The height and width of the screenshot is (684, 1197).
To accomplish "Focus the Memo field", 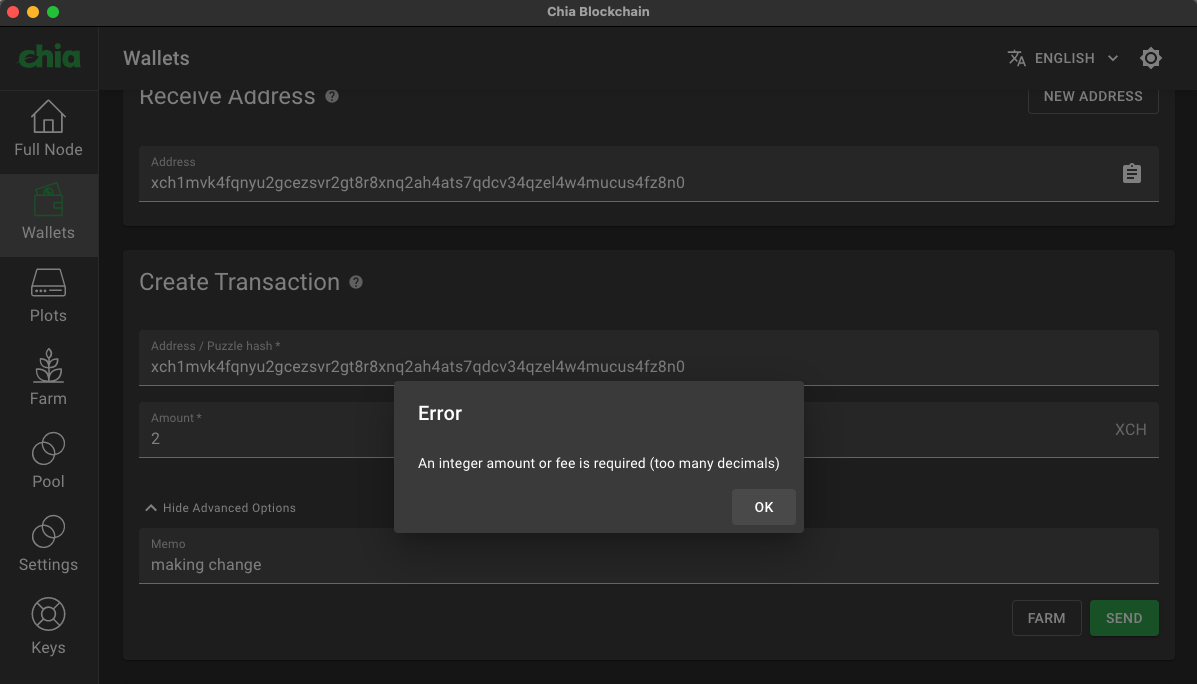I will point(649,556).
